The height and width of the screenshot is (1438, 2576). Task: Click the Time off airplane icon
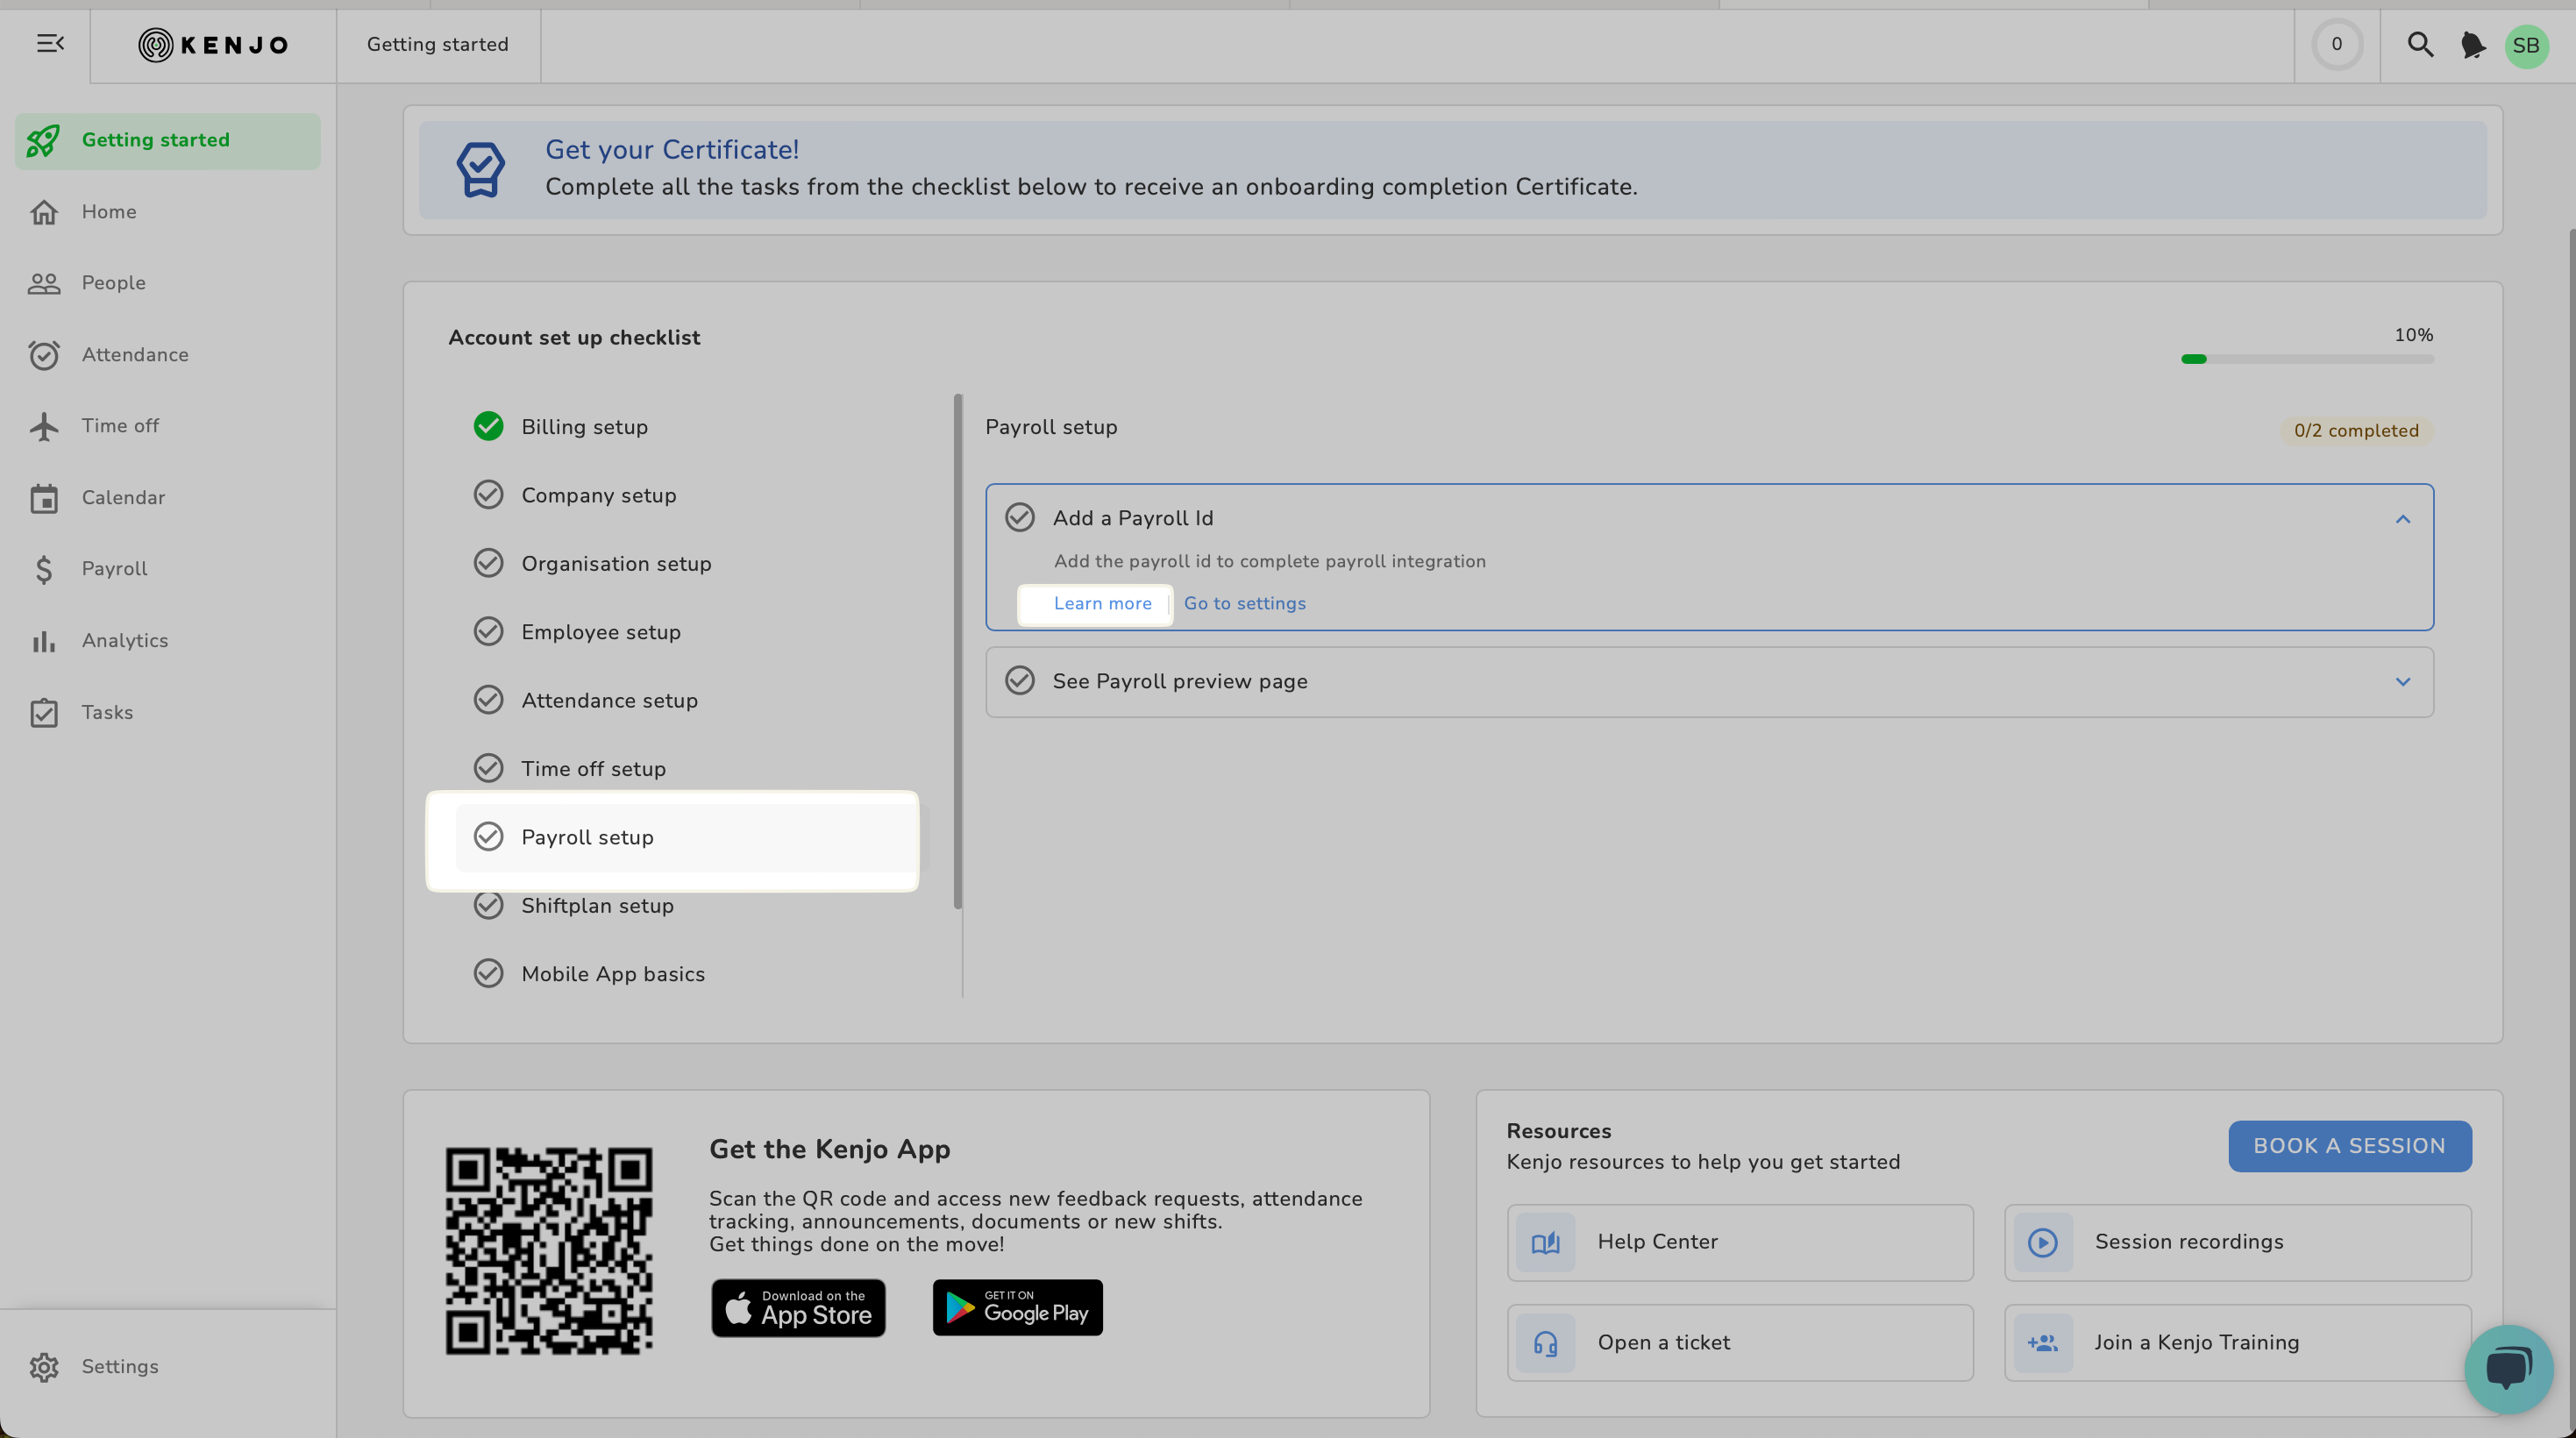point(44,426)
